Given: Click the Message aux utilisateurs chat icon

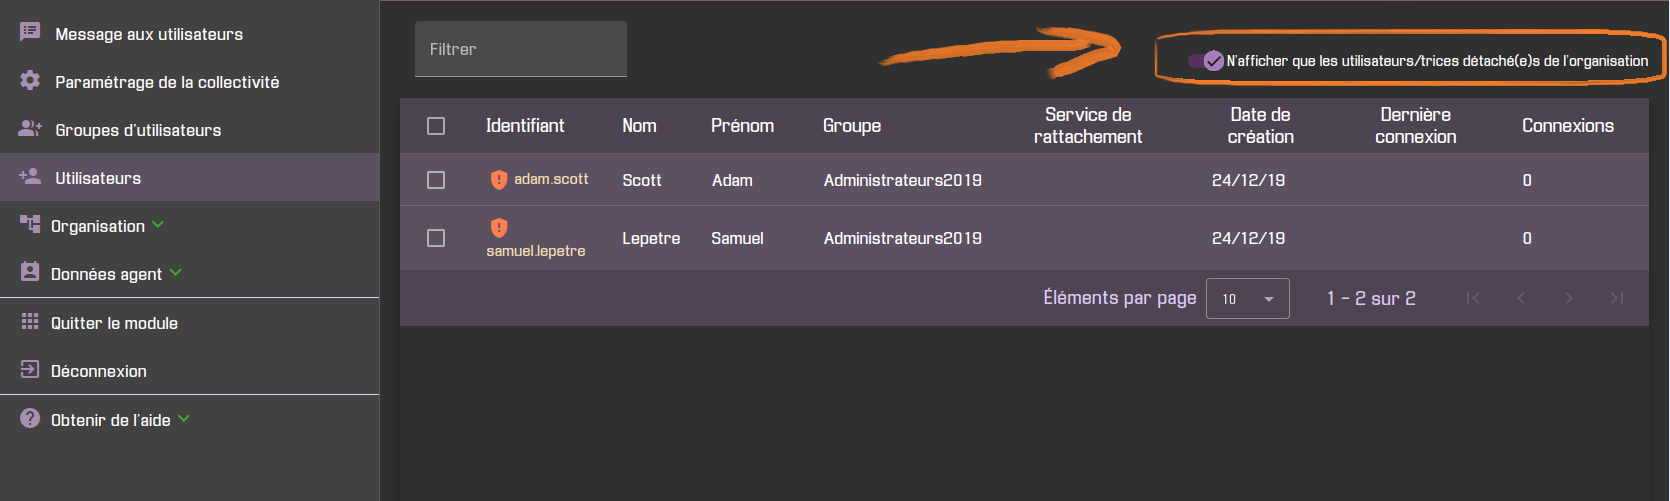Looking at the screenshot, I should click(x=30, y=32).
